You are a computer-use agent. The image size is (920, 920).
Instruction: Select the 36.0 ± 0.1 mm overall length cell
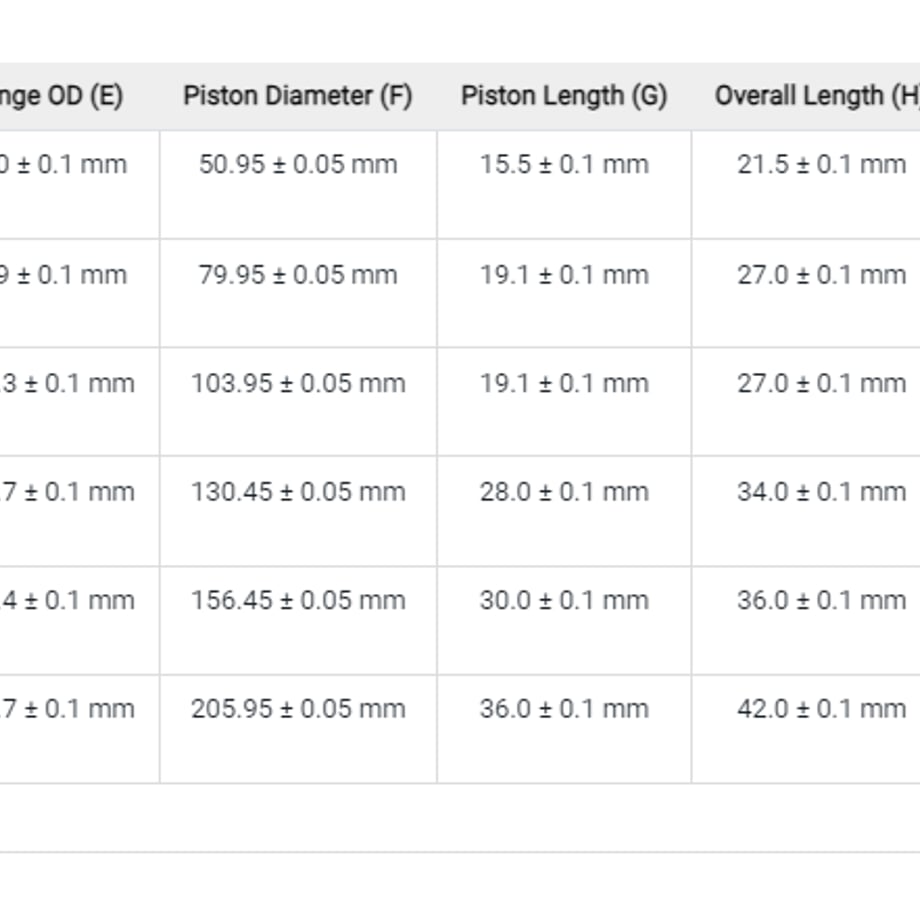click(x=806, y=620)
